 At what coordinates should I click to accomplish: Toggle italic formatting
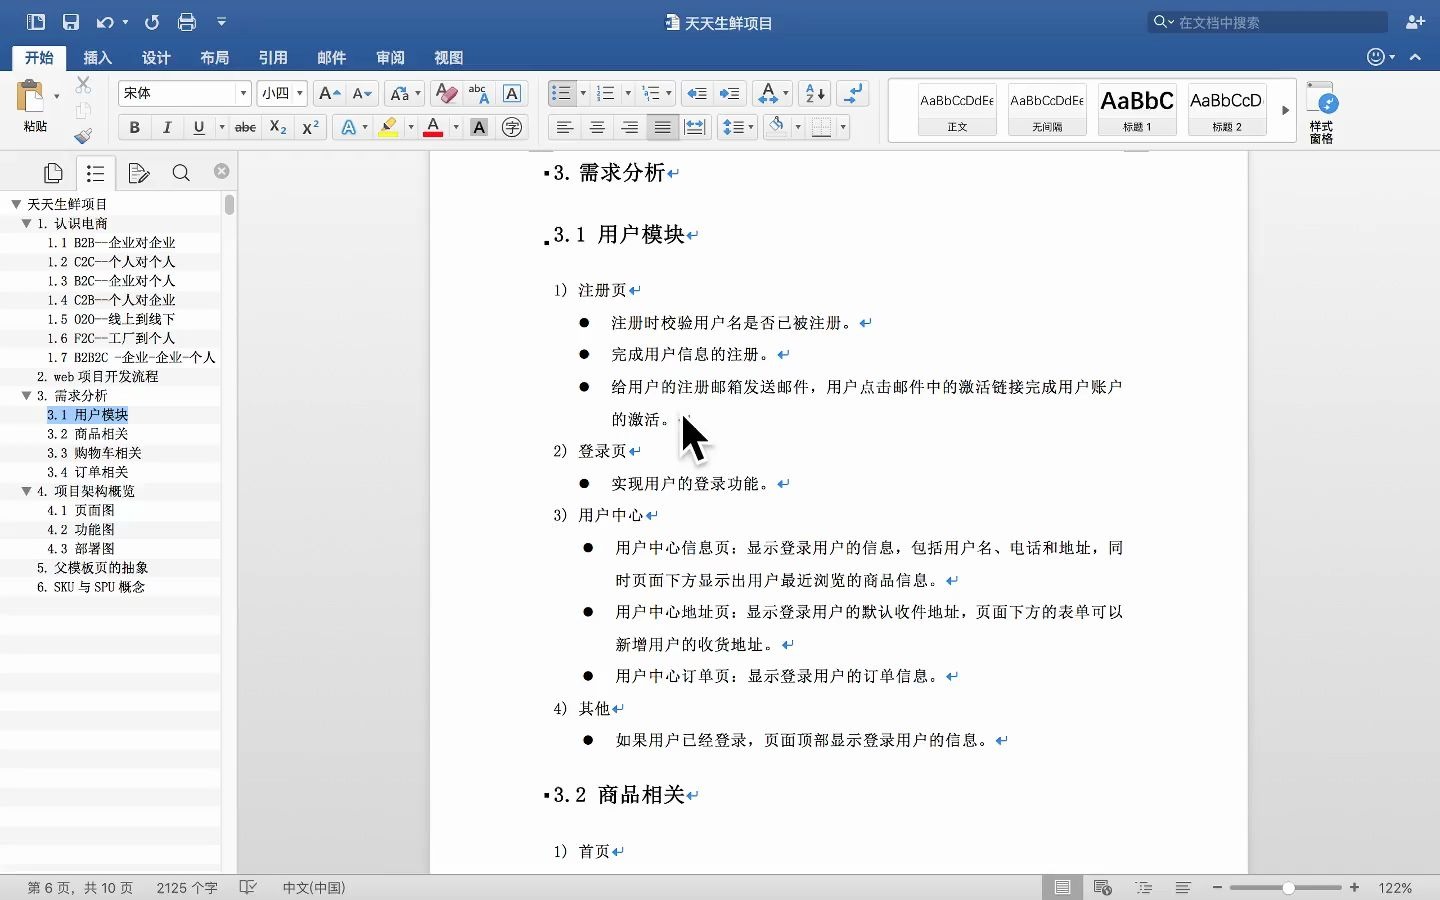[x=167, y=127]
